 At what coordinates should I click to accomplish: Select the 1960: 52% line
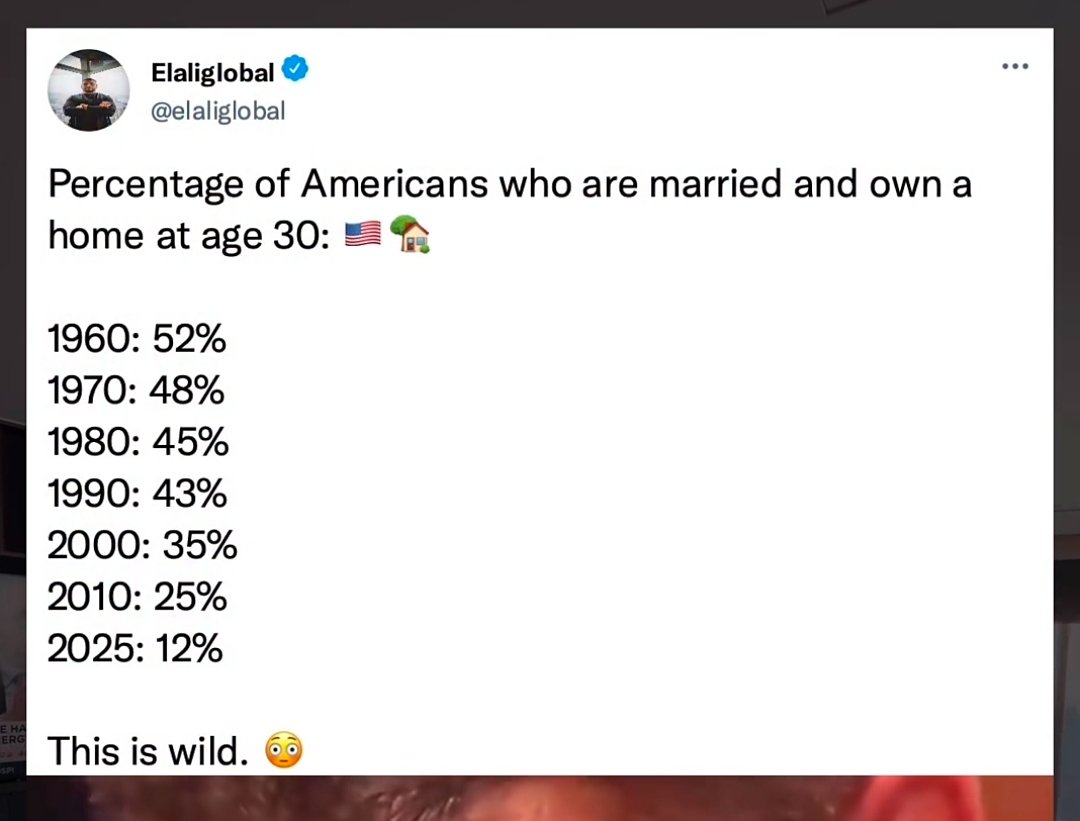point(136,339)
